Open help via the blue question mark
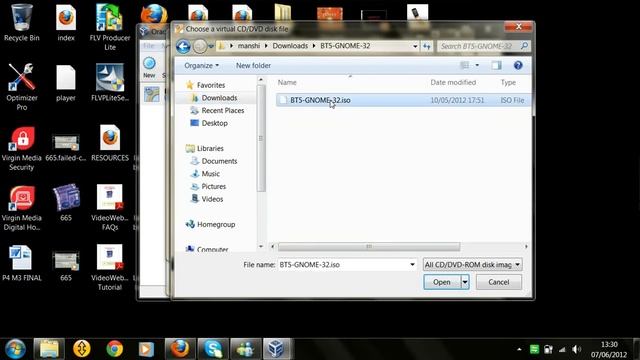The height and width of the screenshot is (360, 640). 518,65
